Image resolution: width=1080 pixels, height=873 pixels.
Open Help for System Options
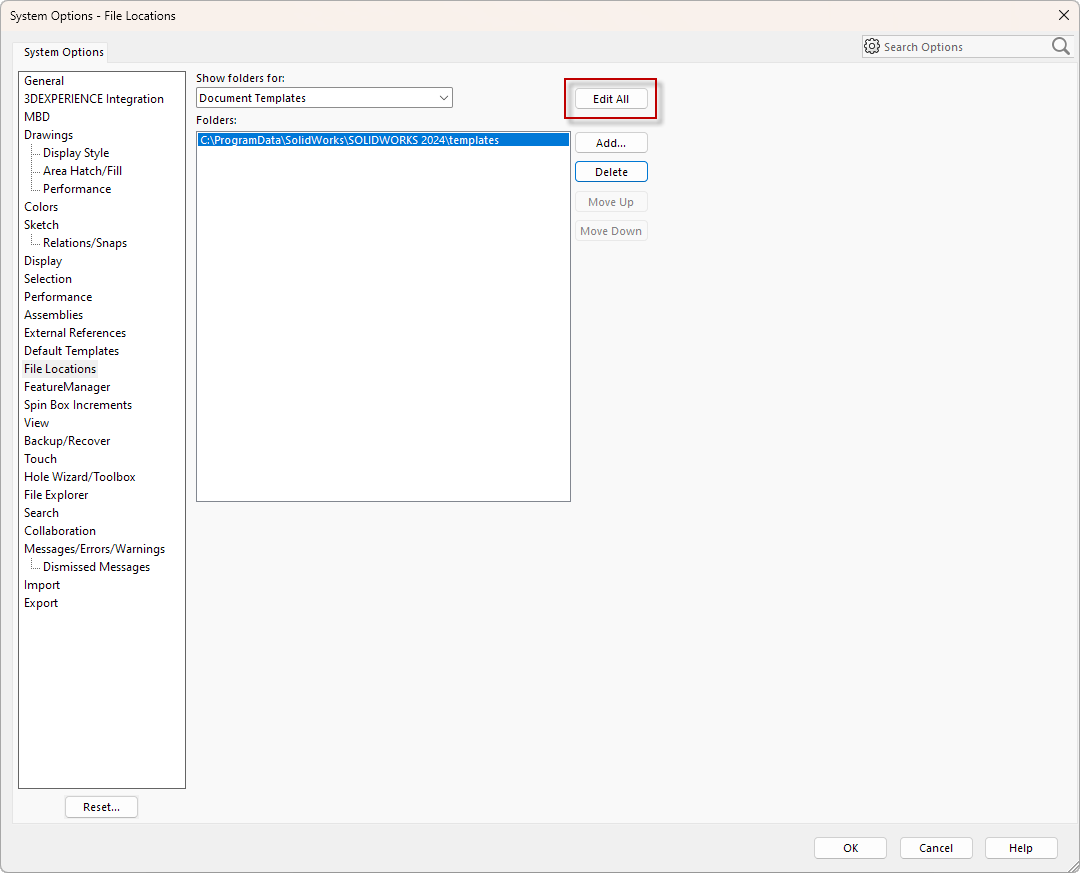pos(1021,847)
